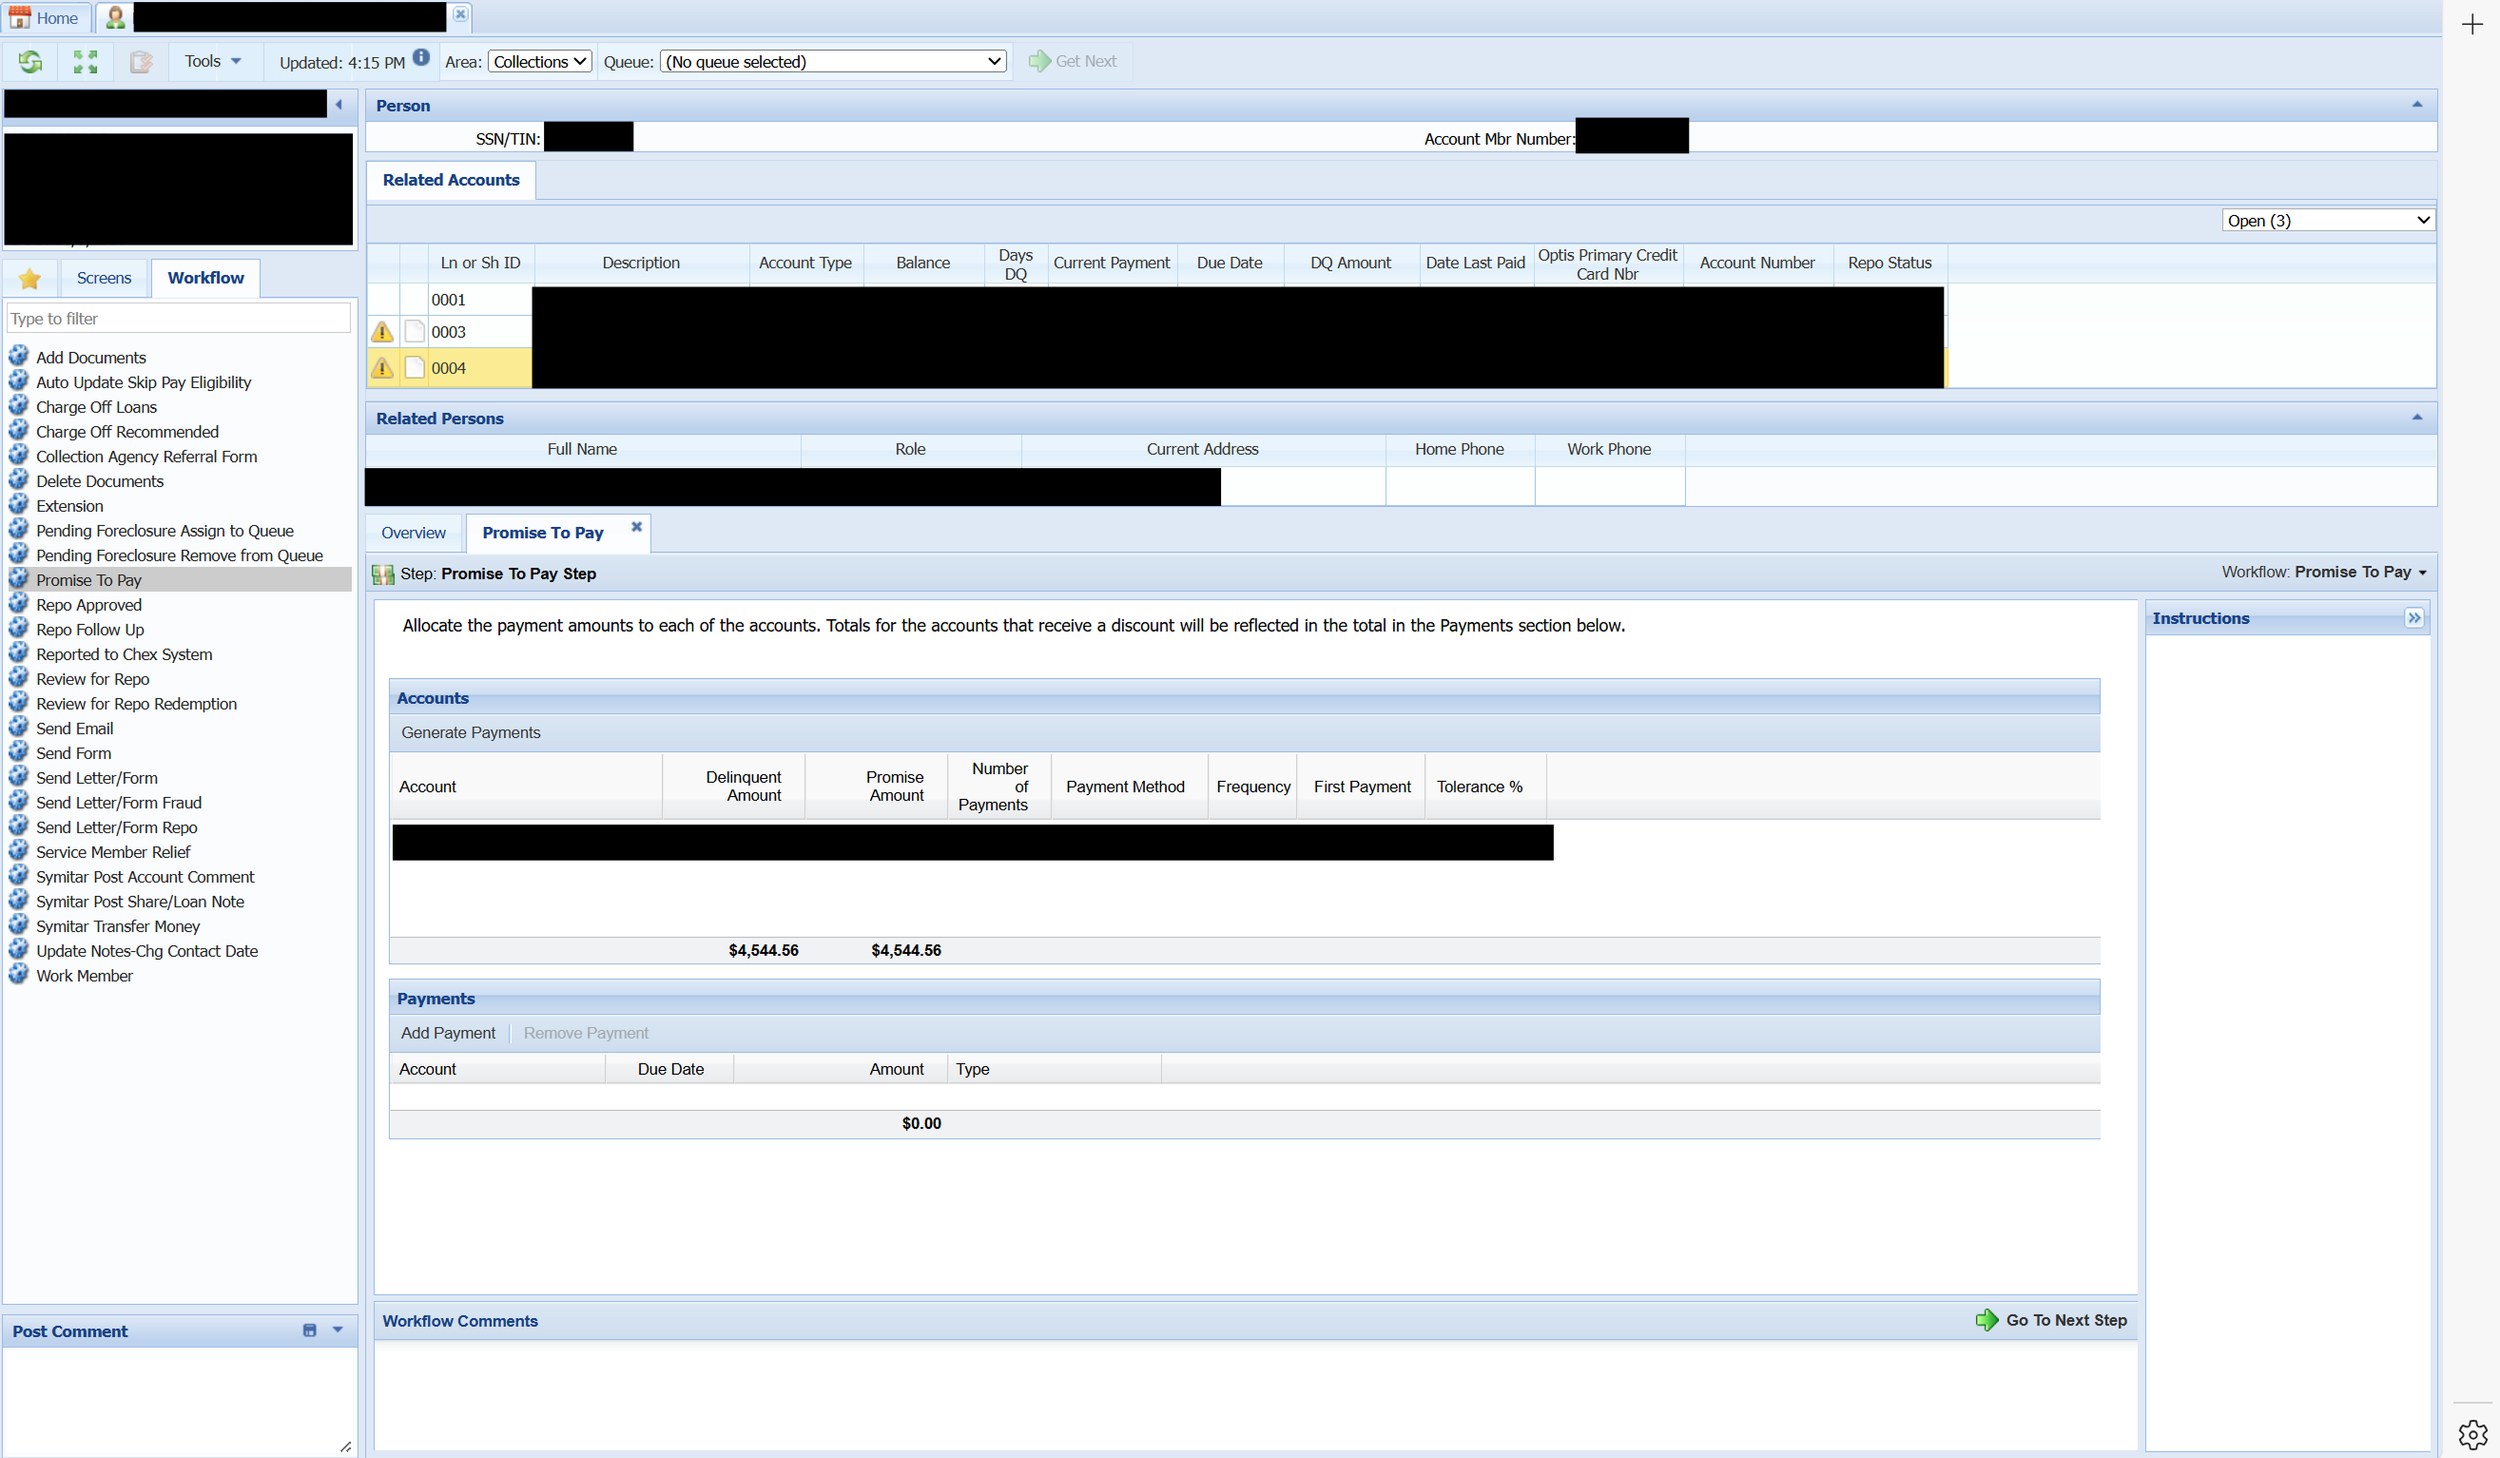Screen dimensions: 2500x1458
Task: Collapse Instructions panel with double-arrow icon
Action: pyautogui.click(x=2414, y=618)
